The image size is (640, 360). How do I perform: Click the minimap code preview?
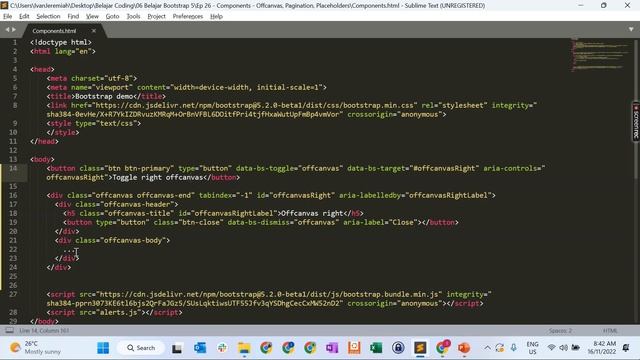coord(599,54)
